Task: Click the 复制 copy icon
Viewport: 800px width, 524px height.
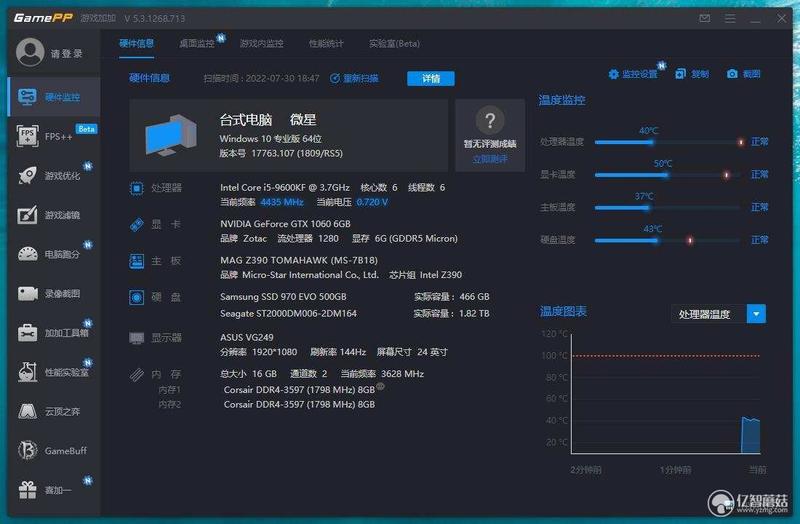Action: 680,74
